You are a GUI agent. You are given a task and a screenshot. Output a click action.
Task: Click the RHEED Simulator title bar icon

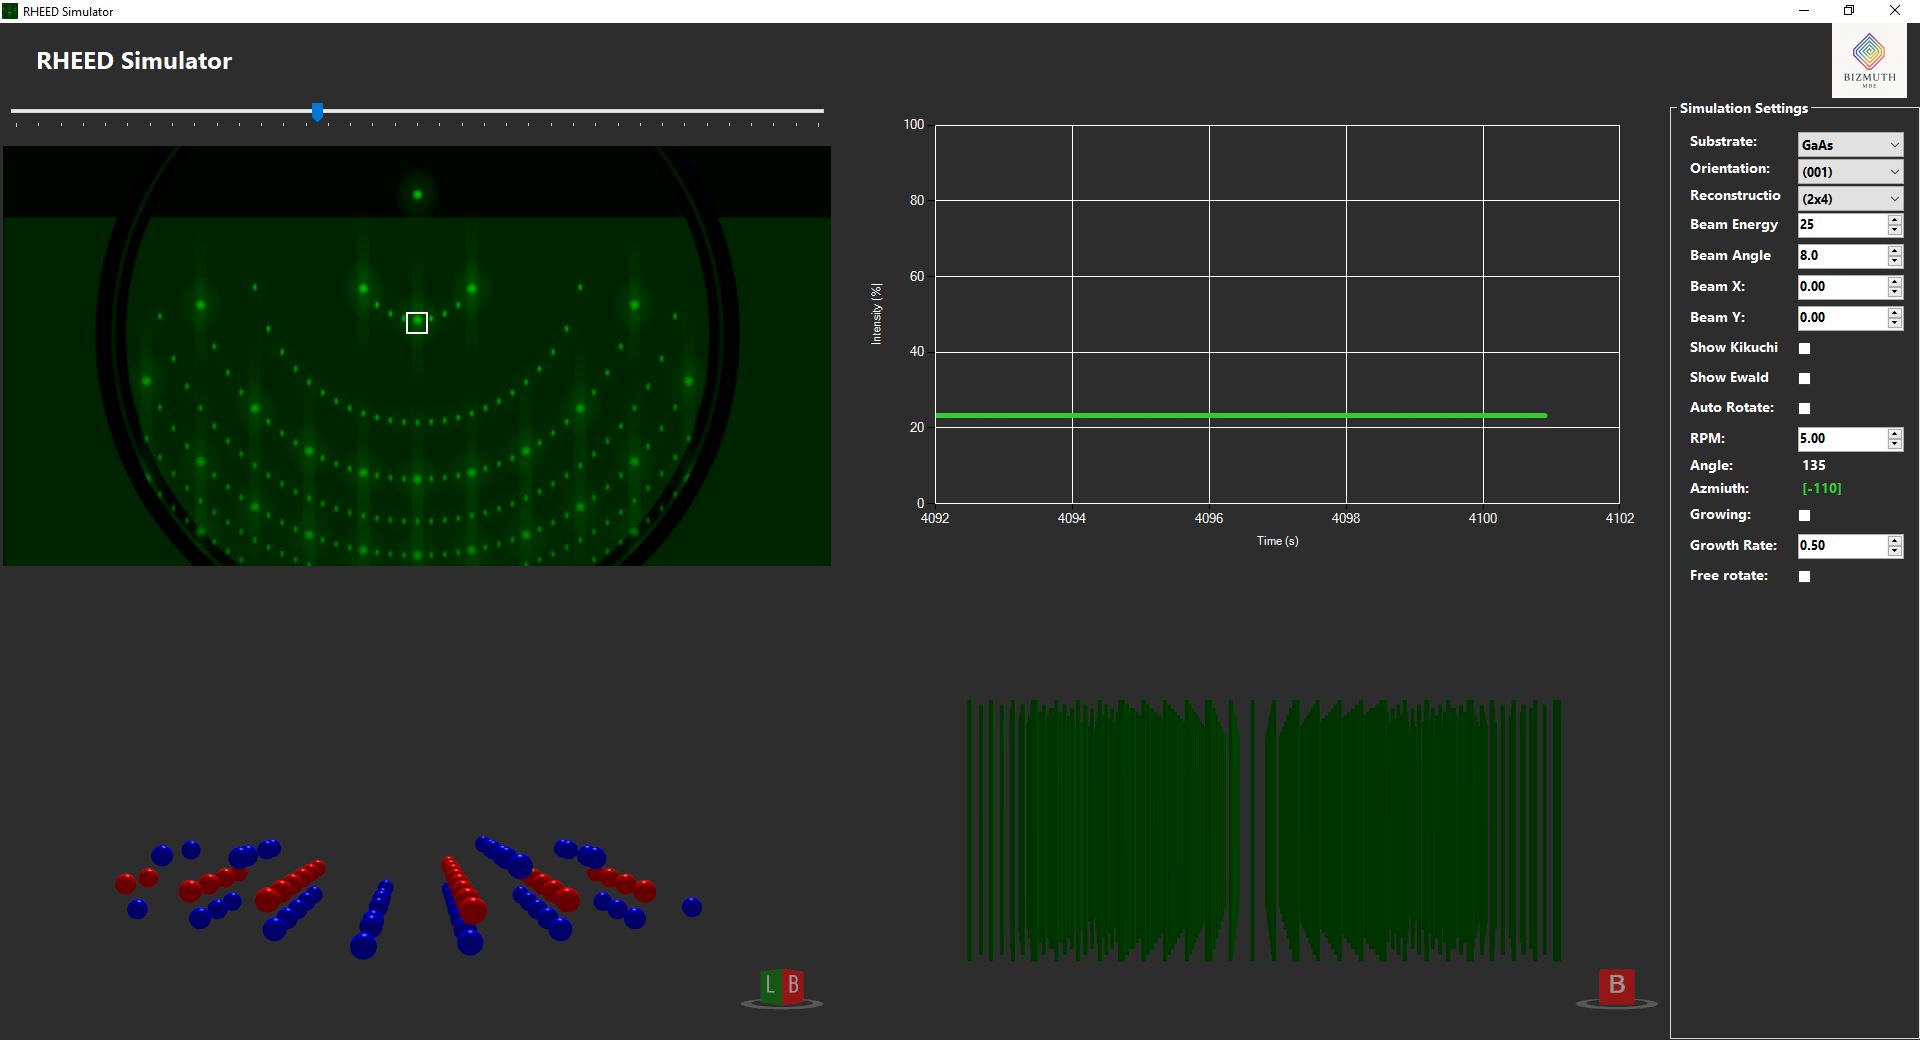click(x=12, y=11)
